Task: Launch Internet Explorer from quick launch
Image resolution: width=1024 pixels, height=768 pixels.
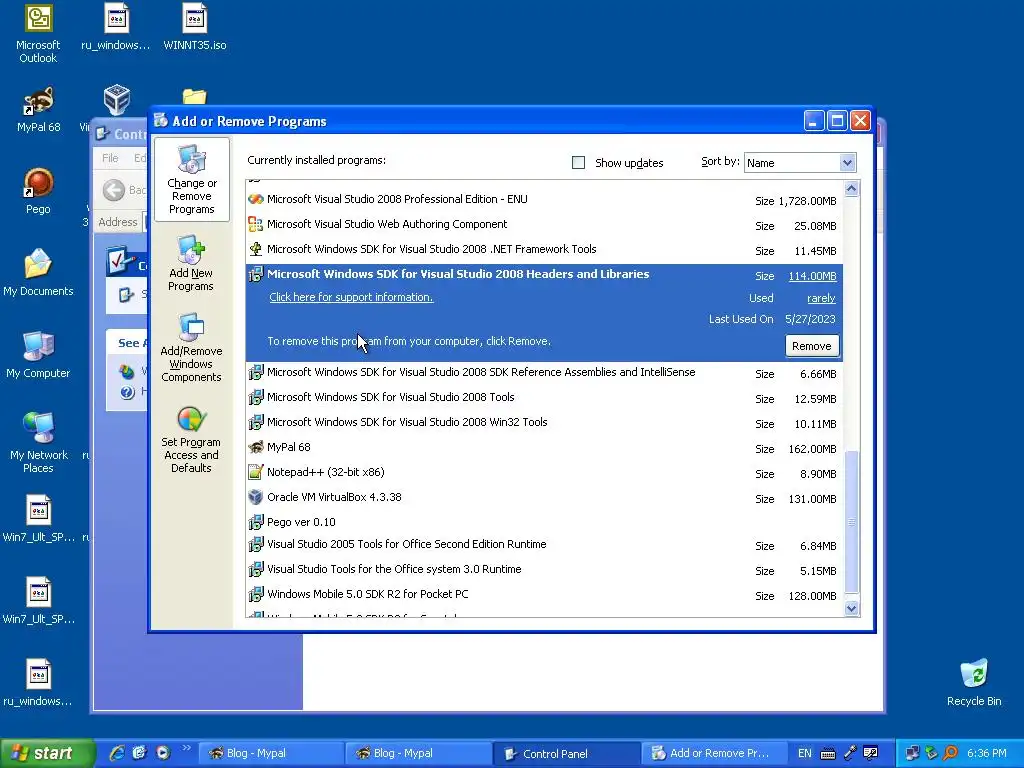Action: click(x=117, y=753)
